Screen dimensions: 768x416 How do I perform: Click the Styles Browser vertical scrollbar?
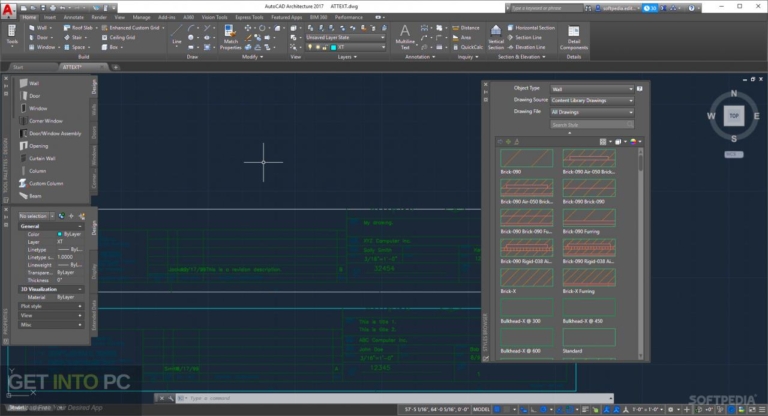(640, 253)
